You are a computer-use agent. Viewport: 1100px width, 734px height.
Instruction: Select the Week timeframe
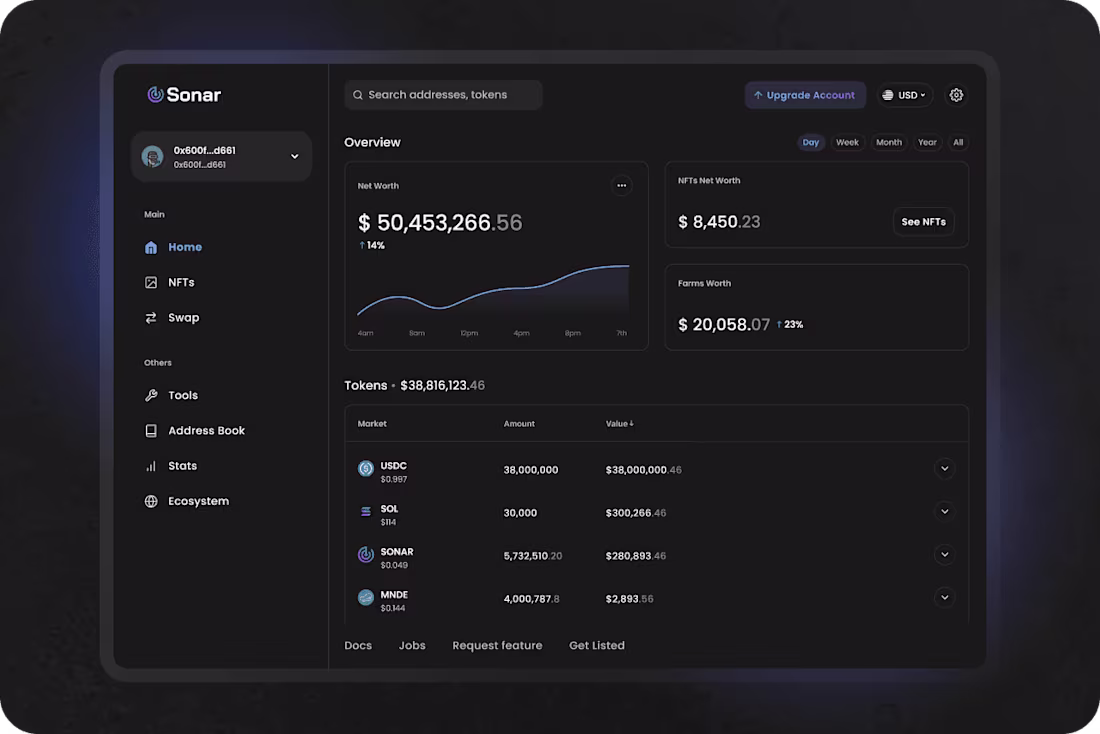pos(847,142)
